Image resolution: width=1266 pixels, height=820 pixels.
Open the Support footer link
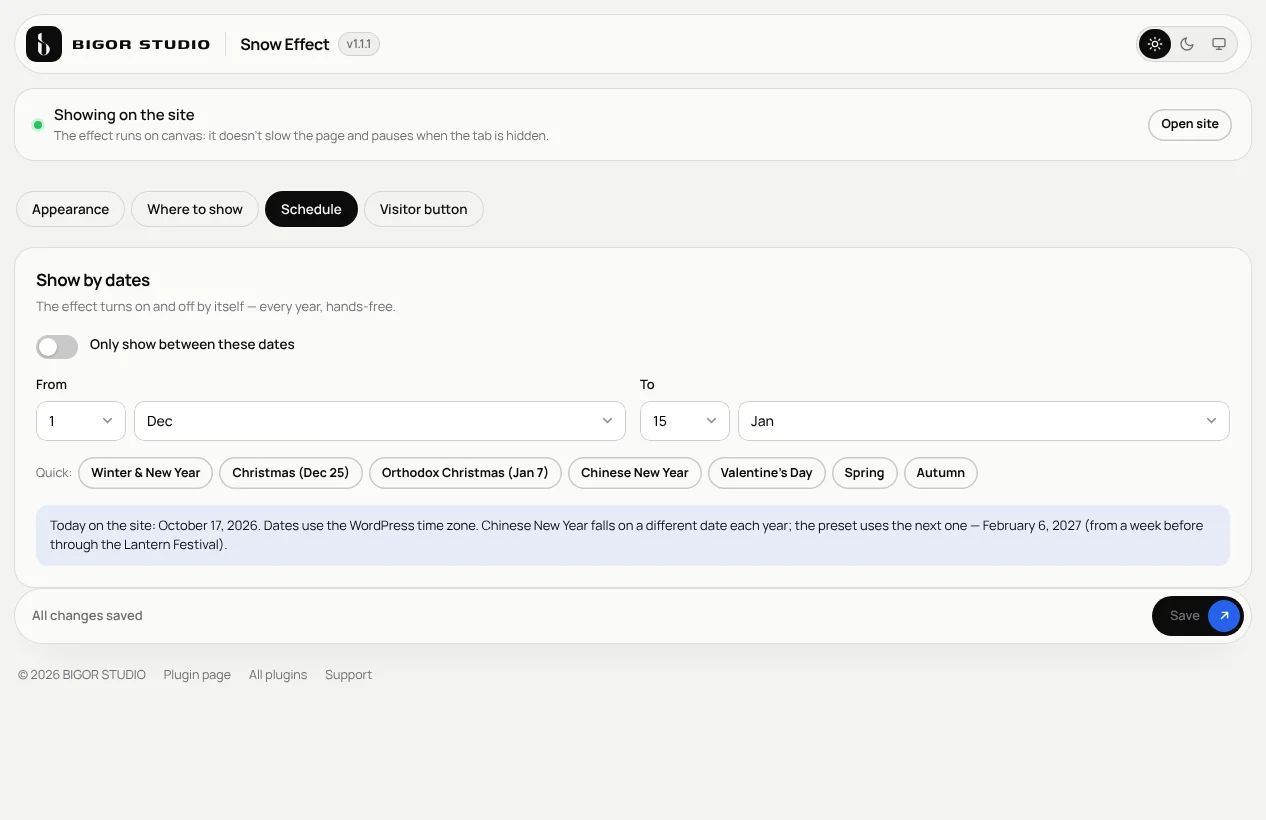(348, 675)
